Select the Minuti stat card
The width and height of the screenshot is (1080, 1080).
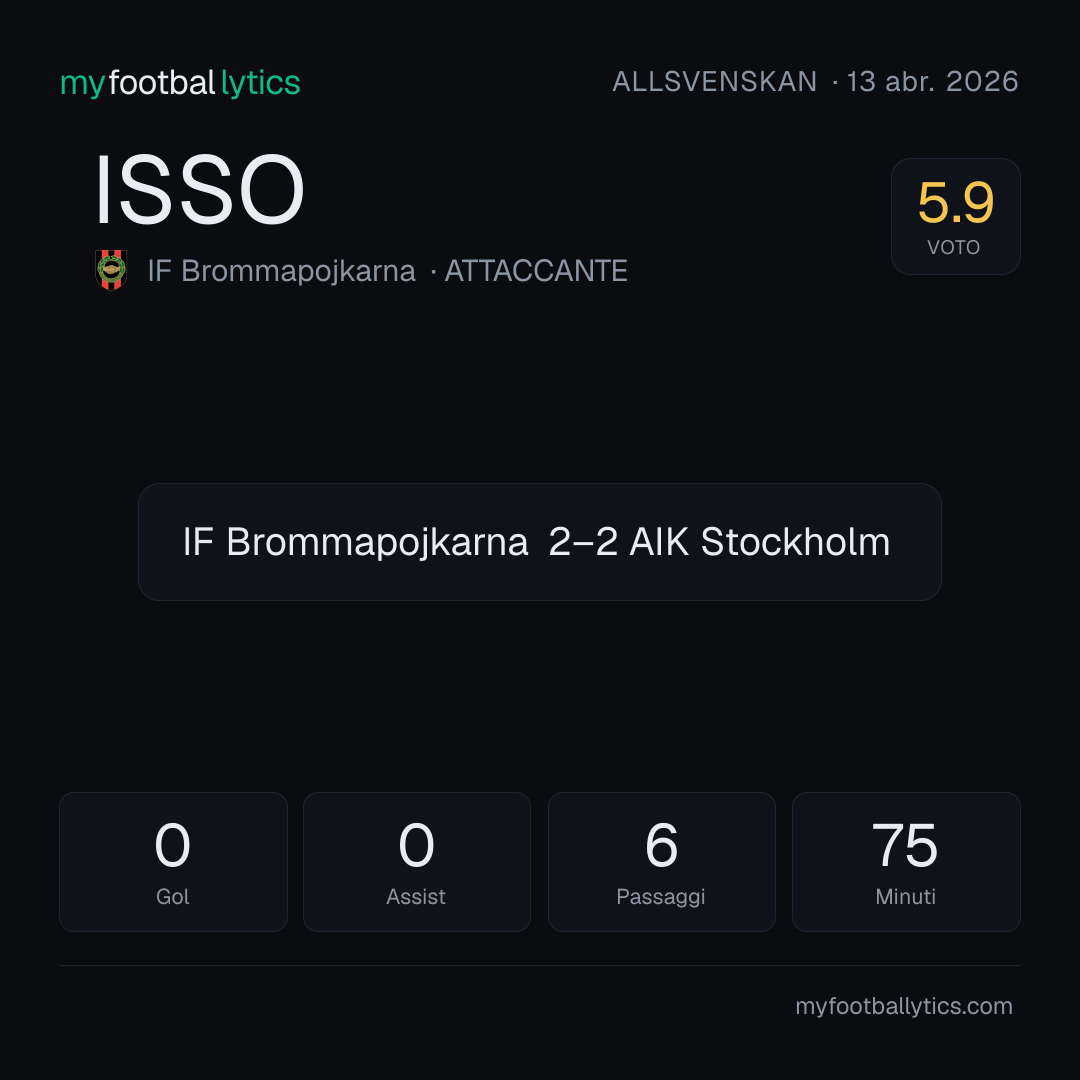[906, 862]
